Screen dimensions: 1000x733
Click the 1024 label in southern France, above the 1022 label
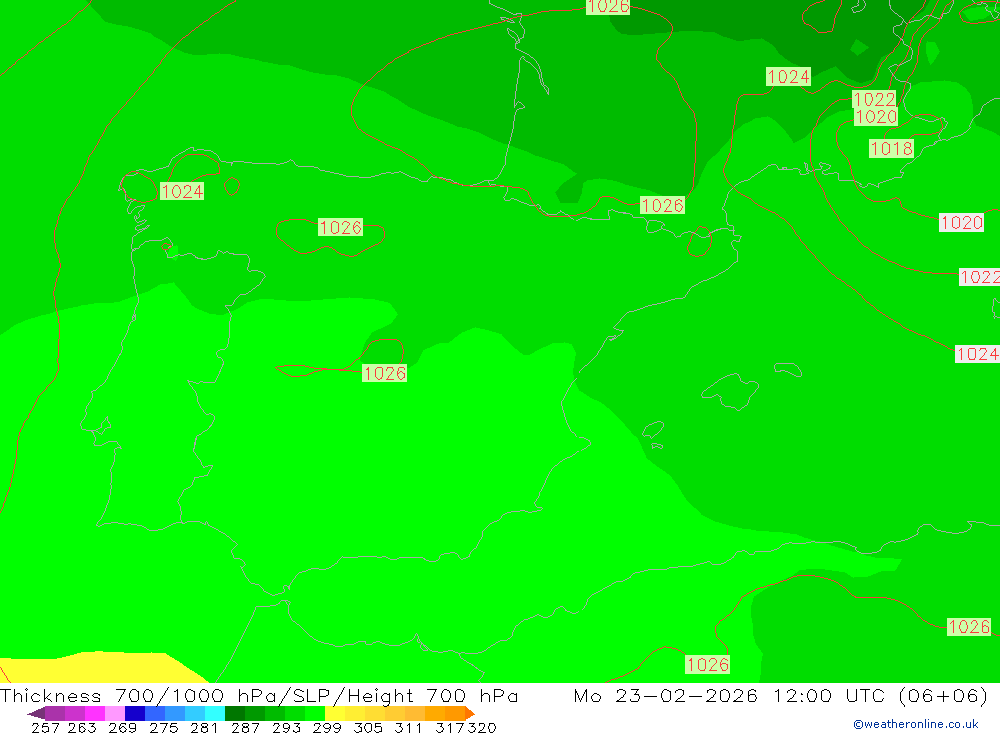788,77
